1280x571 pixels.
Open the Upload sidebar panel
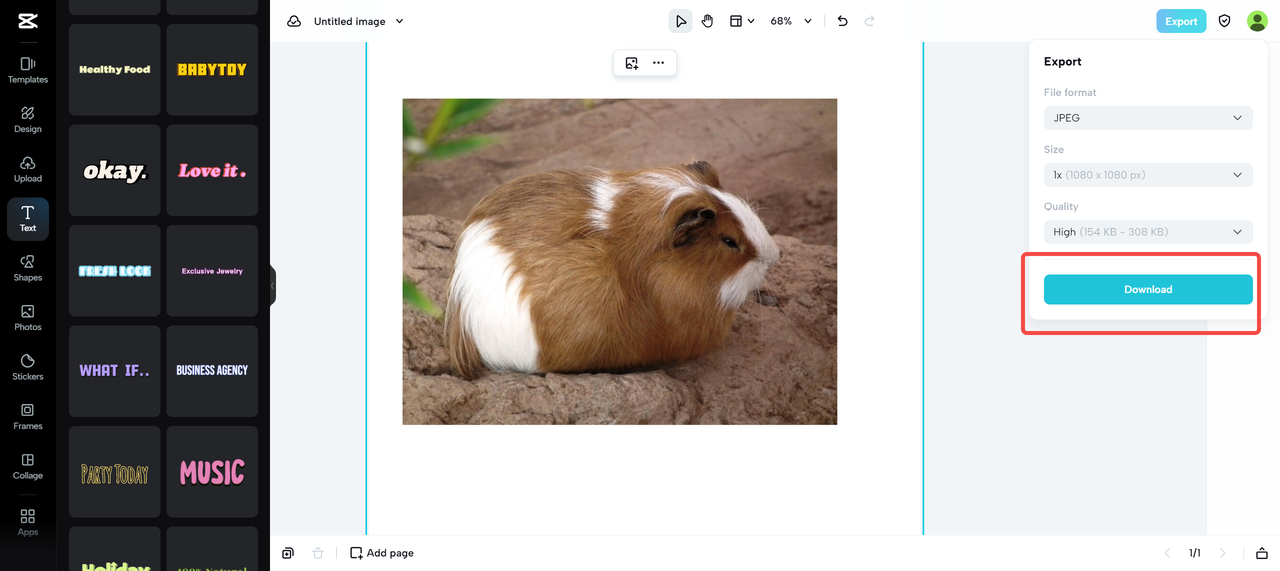[28, 169]
